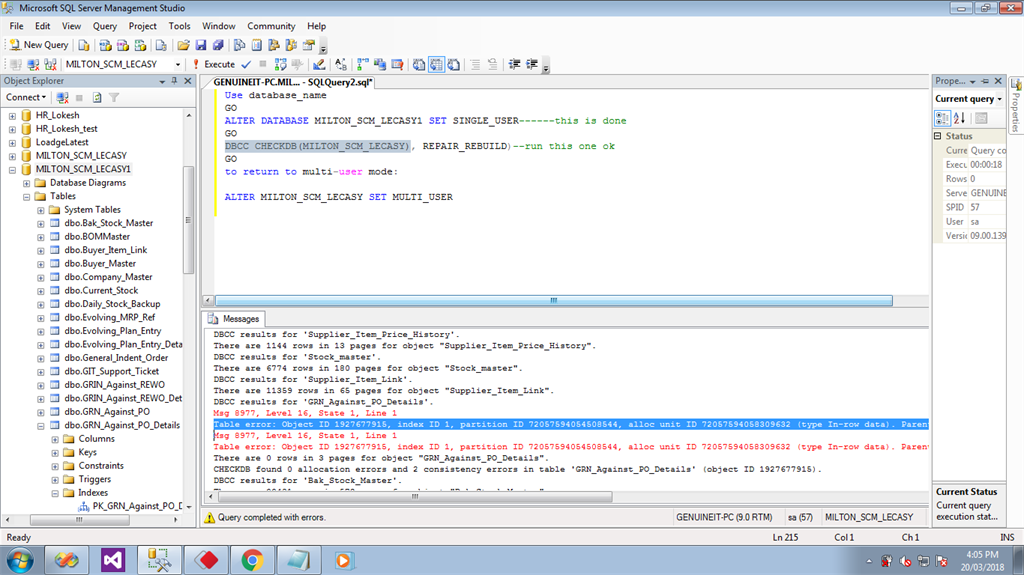This screenshot has width=1024, height=575.
Task: Click the Comment out selected lines icon
Action: pos(475,64)
